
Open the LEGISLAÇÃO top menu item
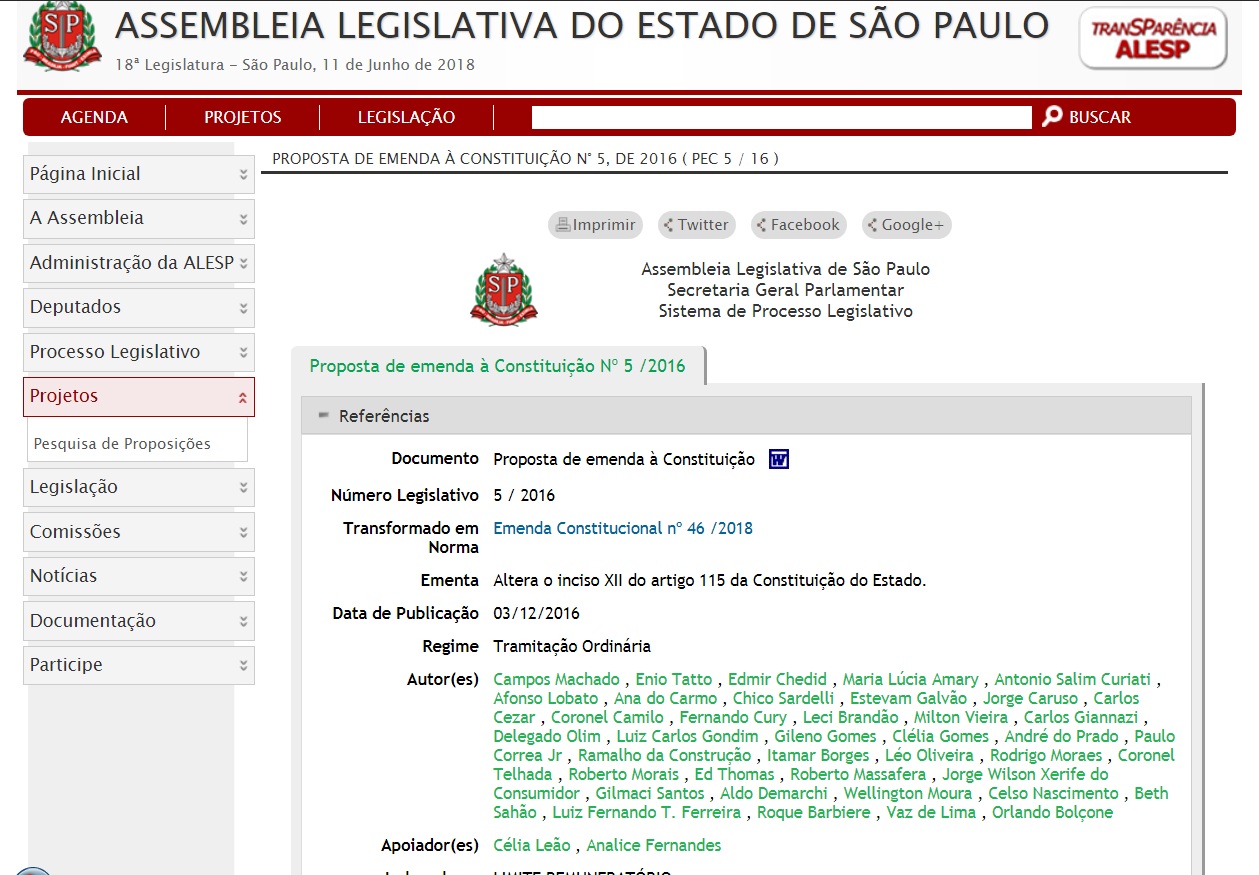click(406, 117)
